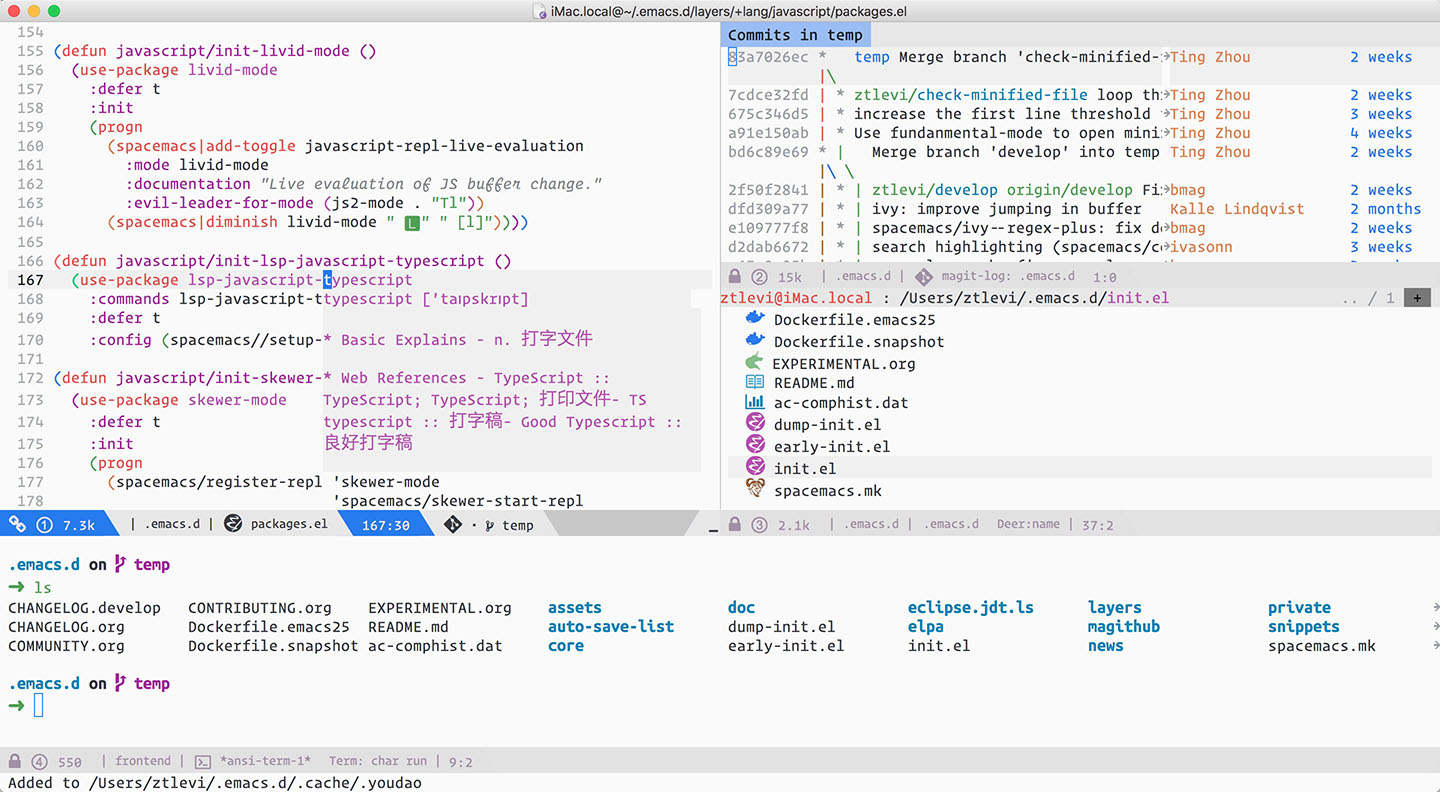The height and width of the screenshot is (792, 1440).
Task: Click 'layers' directory in ls output
Action: point(1115,607)
